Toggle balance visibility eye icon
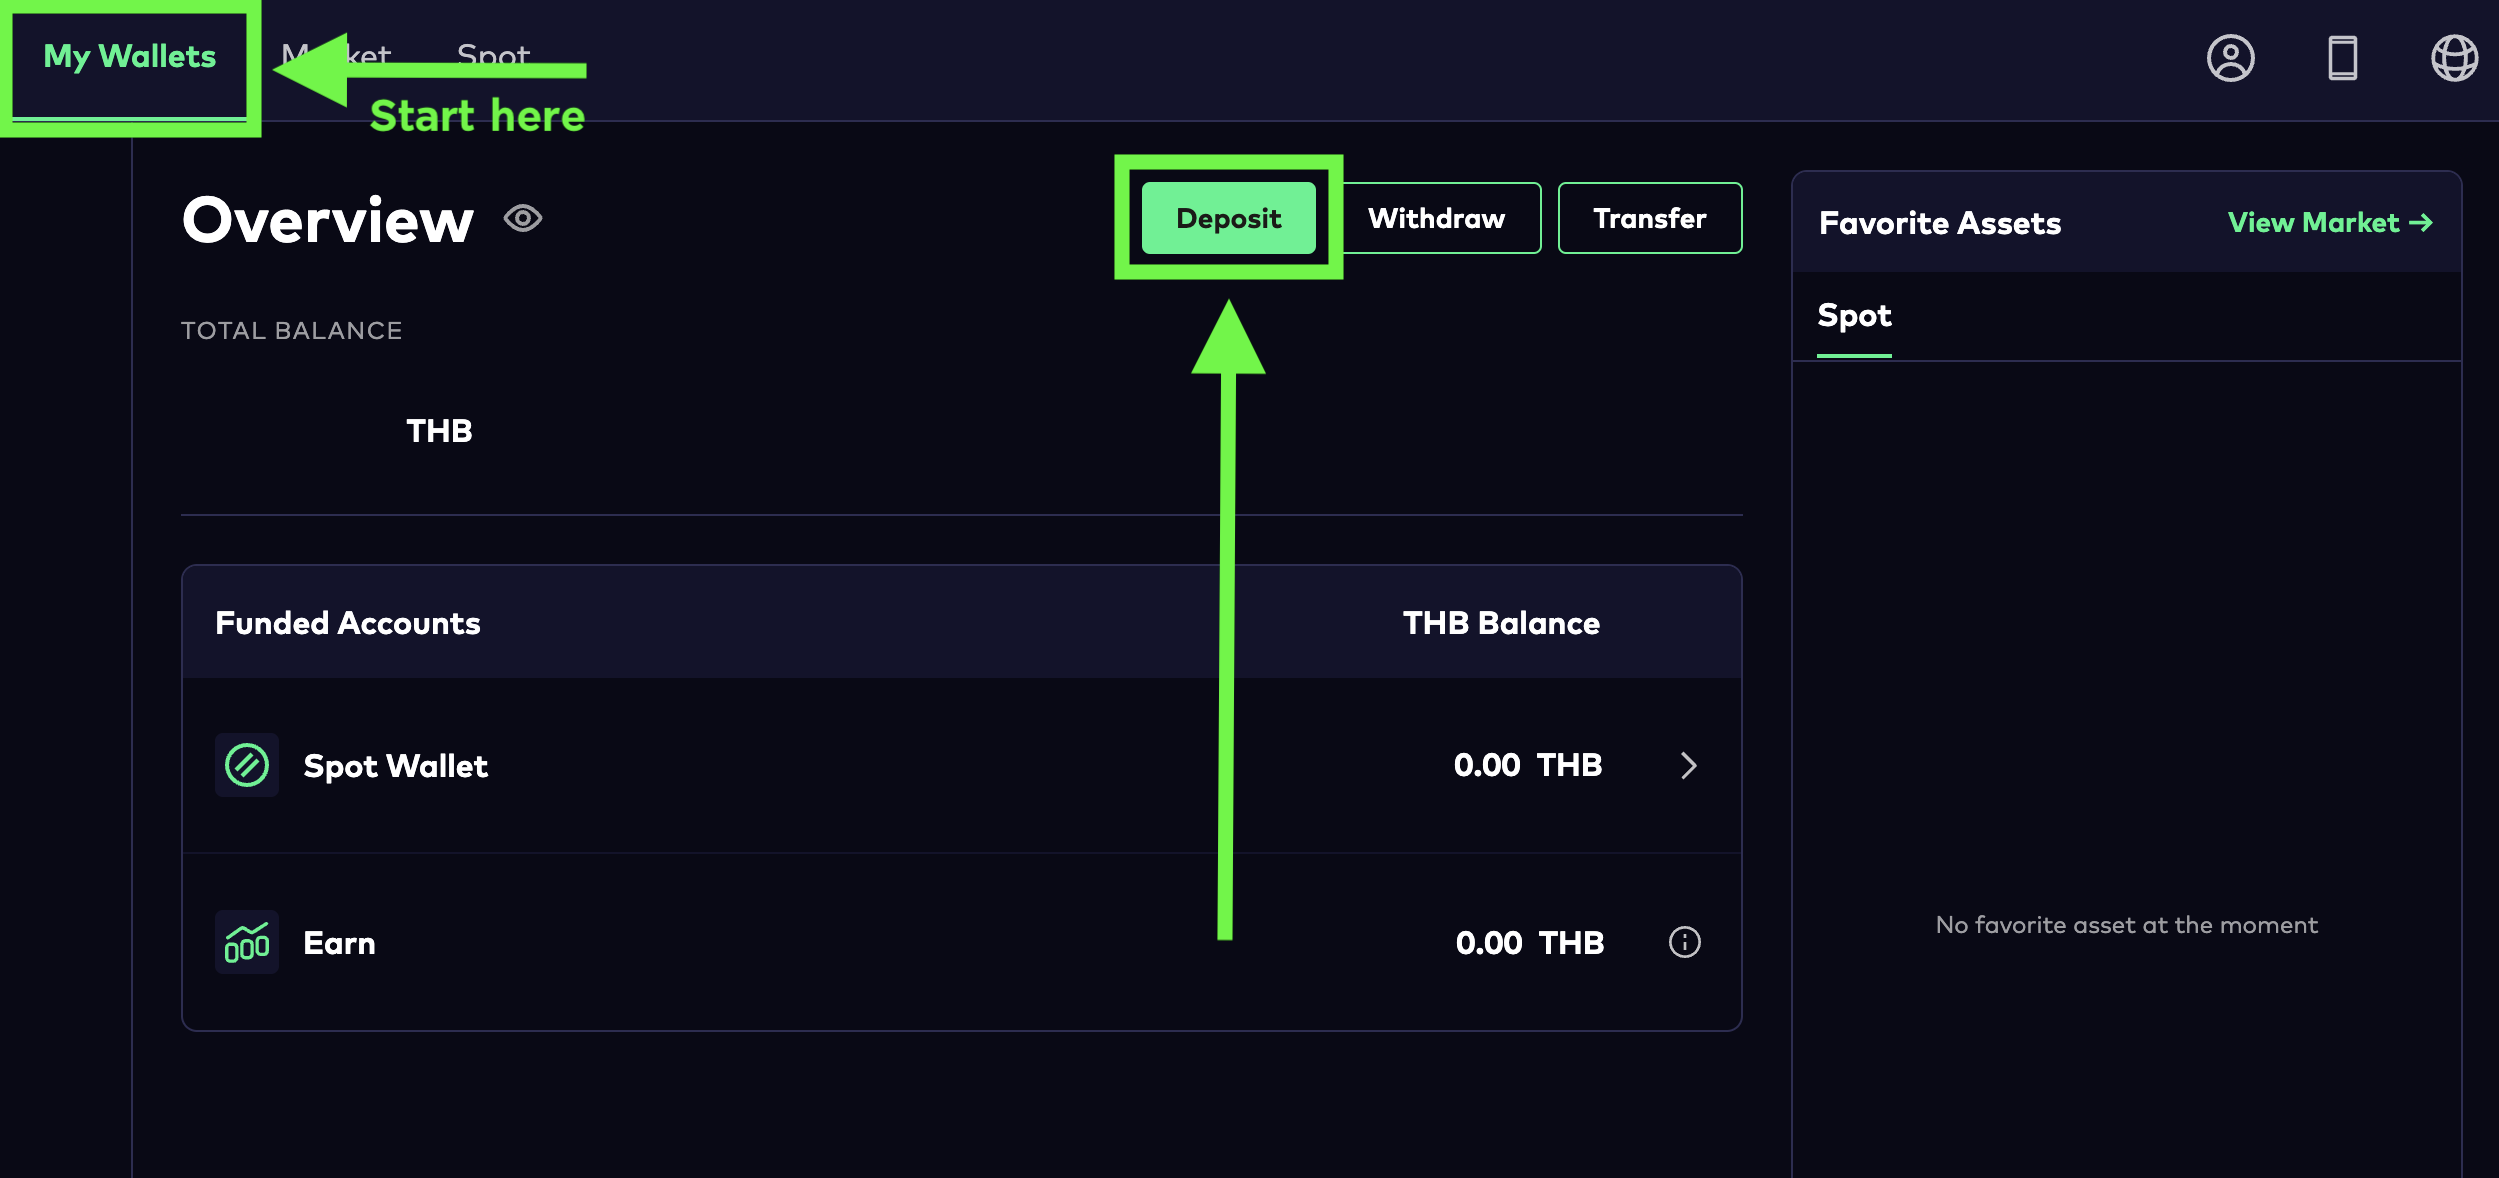Image resolution: width=2499 pixels, height=1178 pixels. (x=523, y=218)
